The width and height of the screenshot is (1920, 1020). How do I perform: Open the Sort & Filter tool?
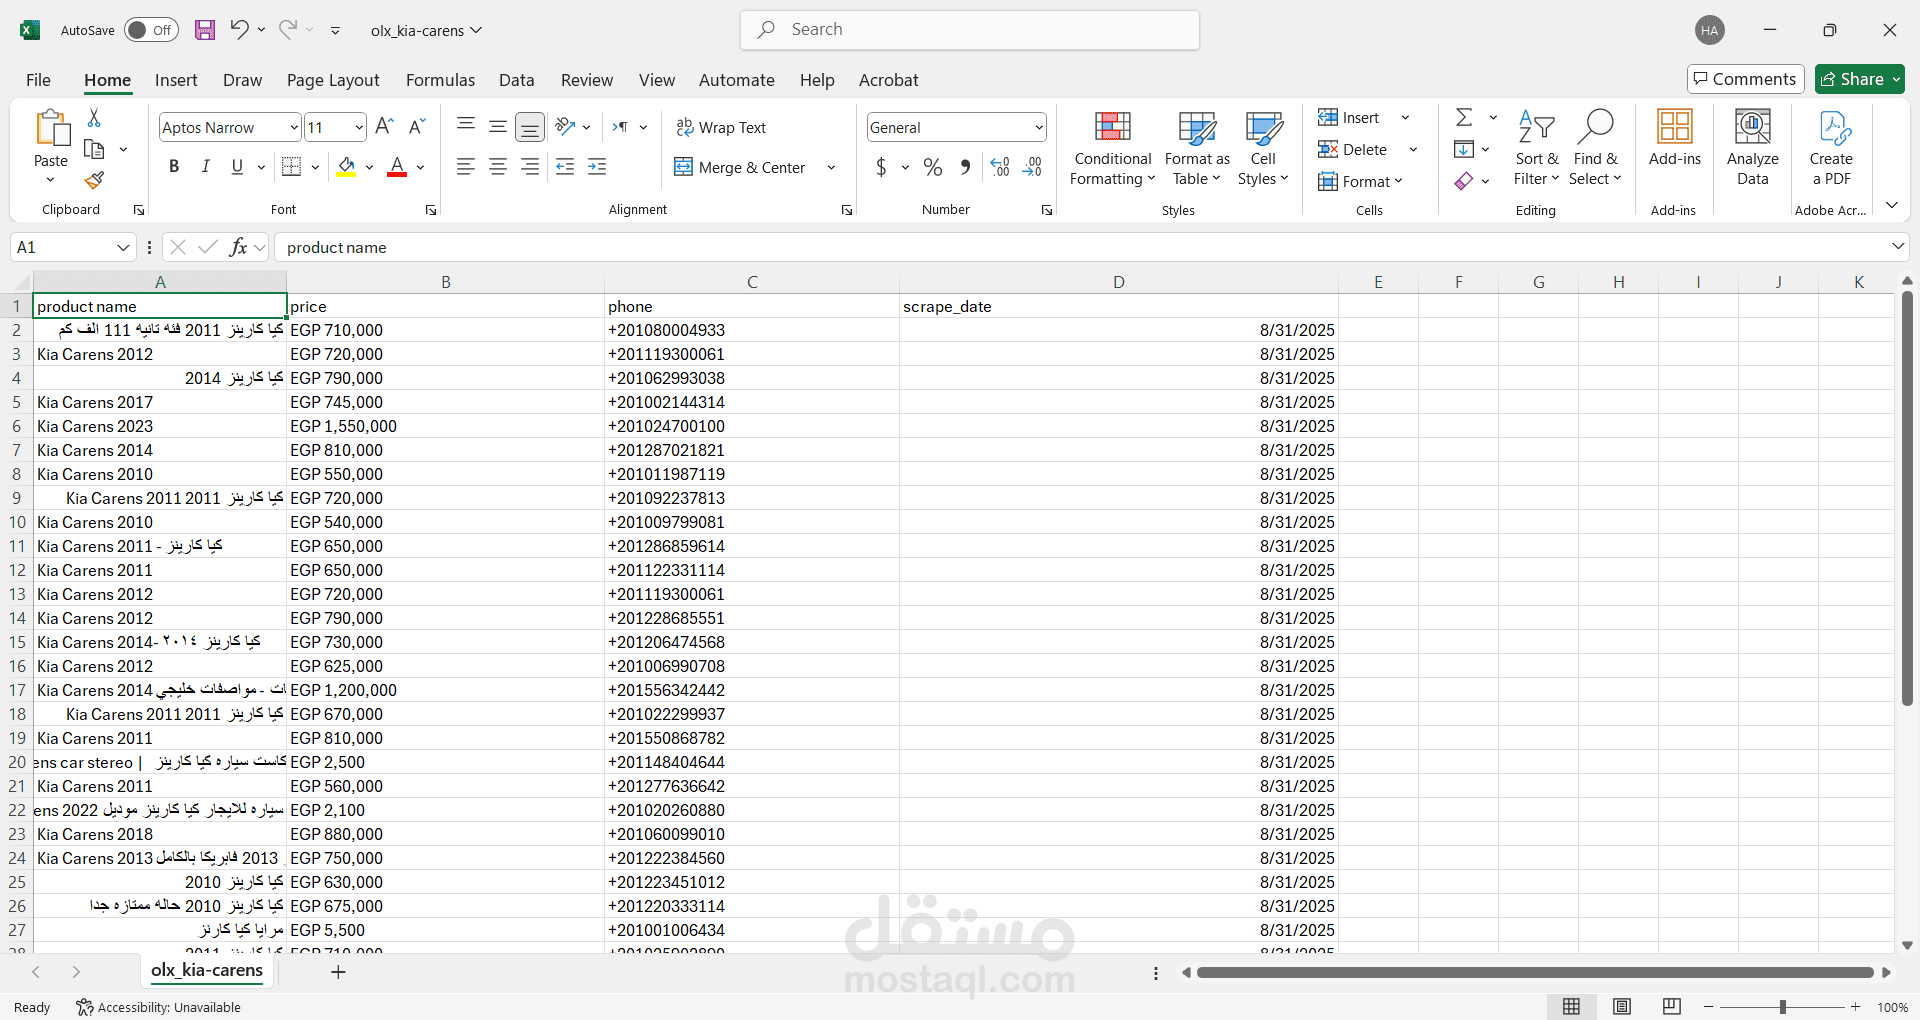[1537, 147]
